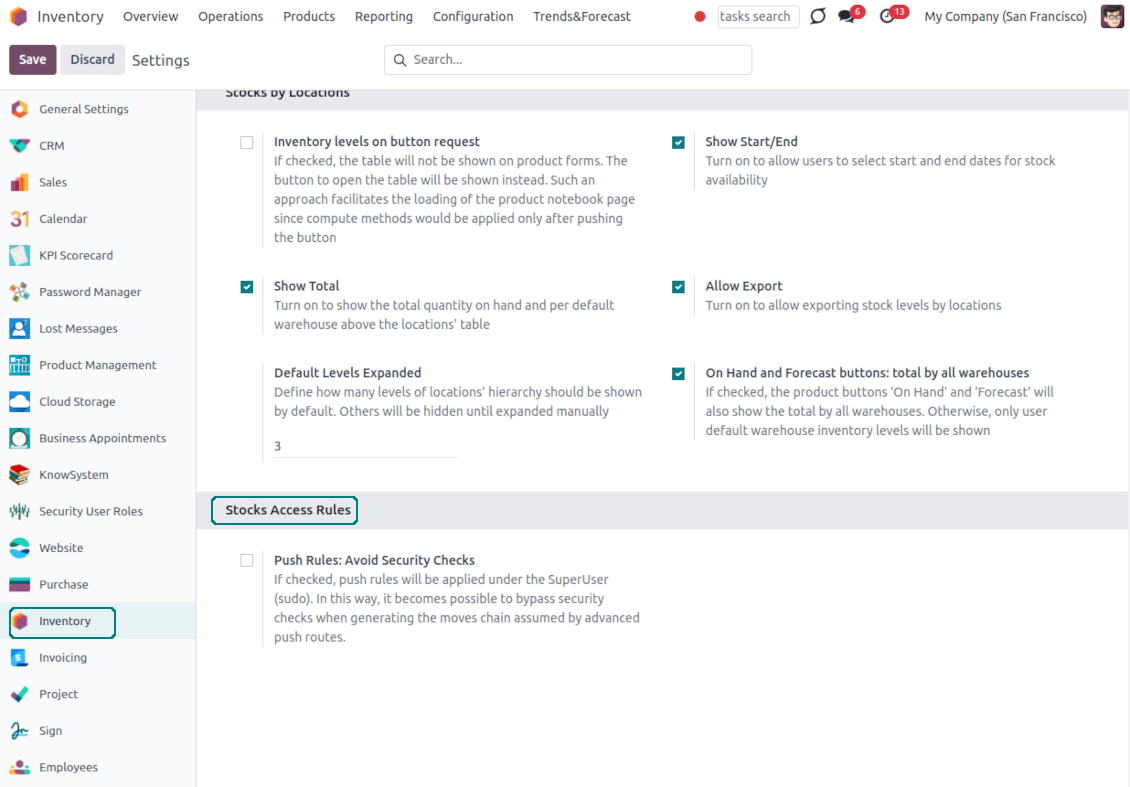Open the Reporting menu
1130x787 pixels.
coord(383,17)
